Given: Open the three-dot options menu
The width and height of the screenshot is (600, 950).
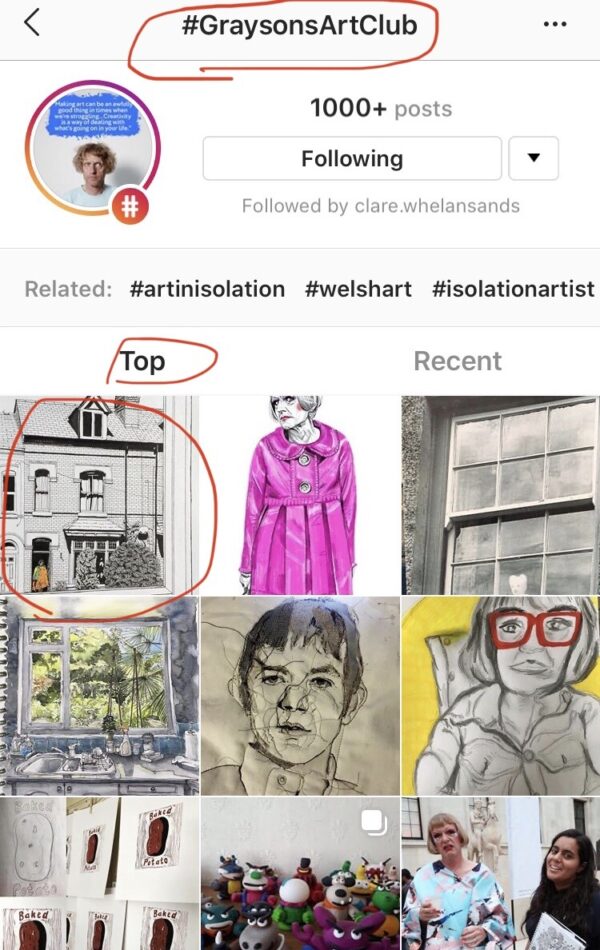Looking at the screenshot, I should point(555,24).
